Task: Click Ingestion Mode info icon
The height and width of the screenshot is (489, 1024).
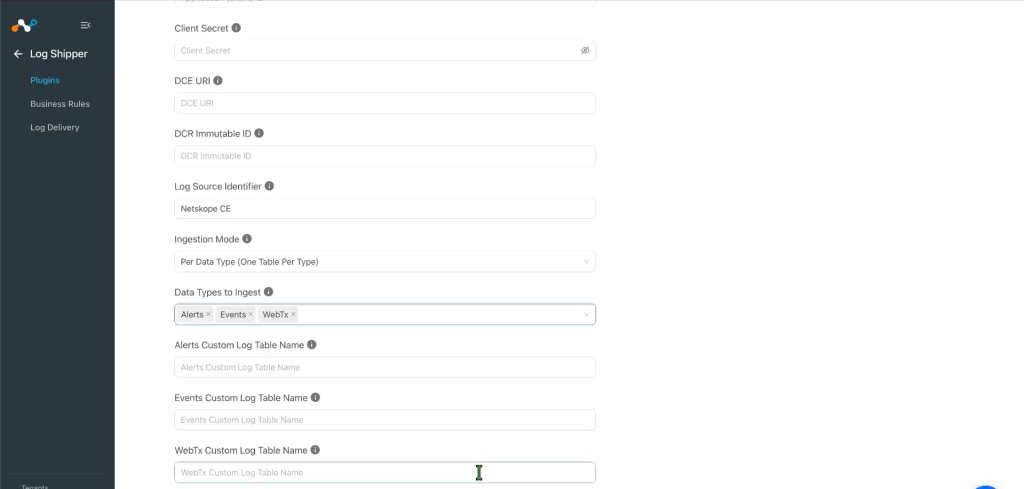Action: [247, 239]
